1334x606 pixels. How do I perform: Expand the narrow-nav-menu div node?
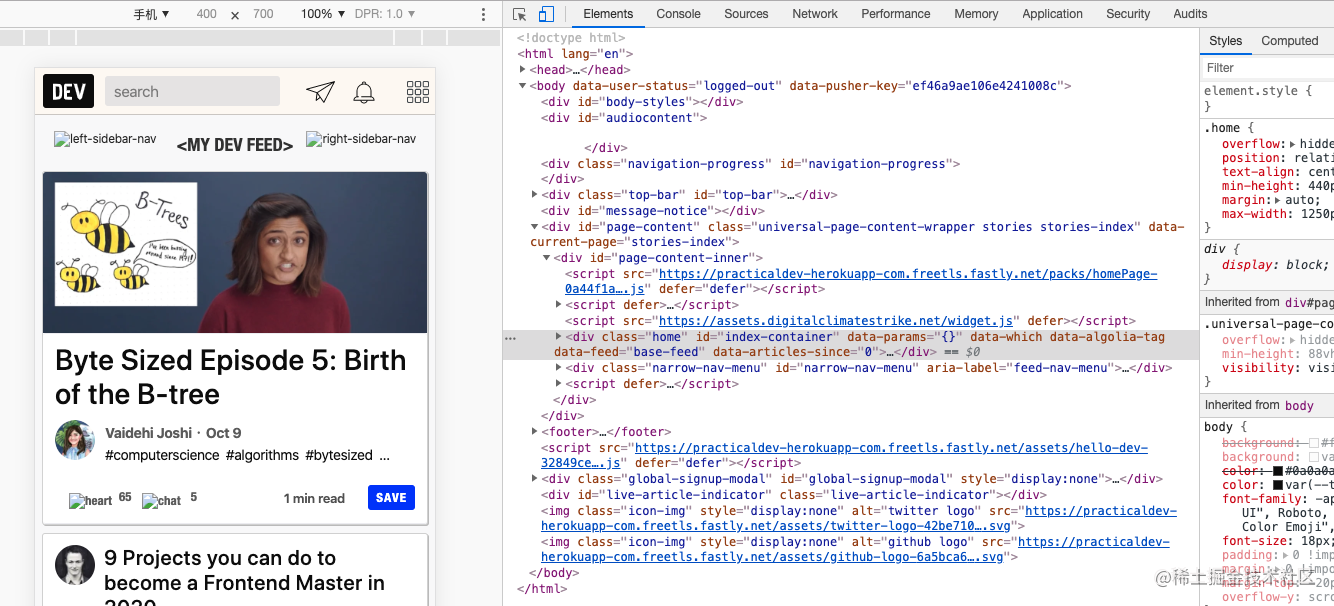pyautogui.click(x=559, y=368)
